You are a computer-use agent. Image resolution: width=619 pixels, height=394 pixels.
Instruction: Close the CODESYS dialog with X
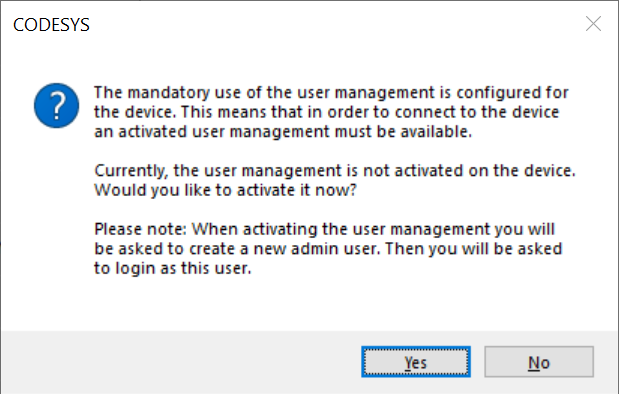tap(593, 24)
